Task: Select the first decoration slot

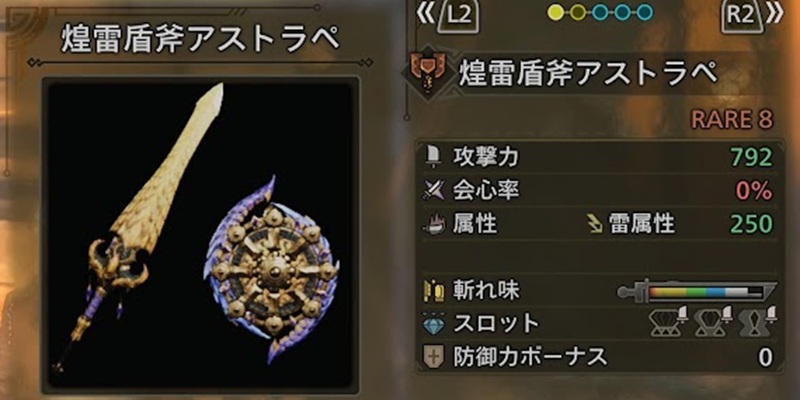Action: click(669, 322)
